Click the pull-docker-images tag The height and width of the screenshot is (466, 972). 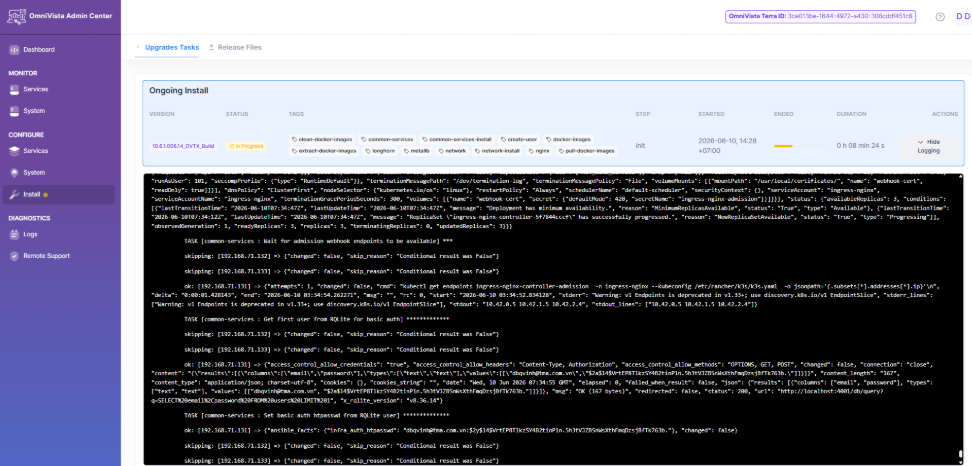[586, 151]
